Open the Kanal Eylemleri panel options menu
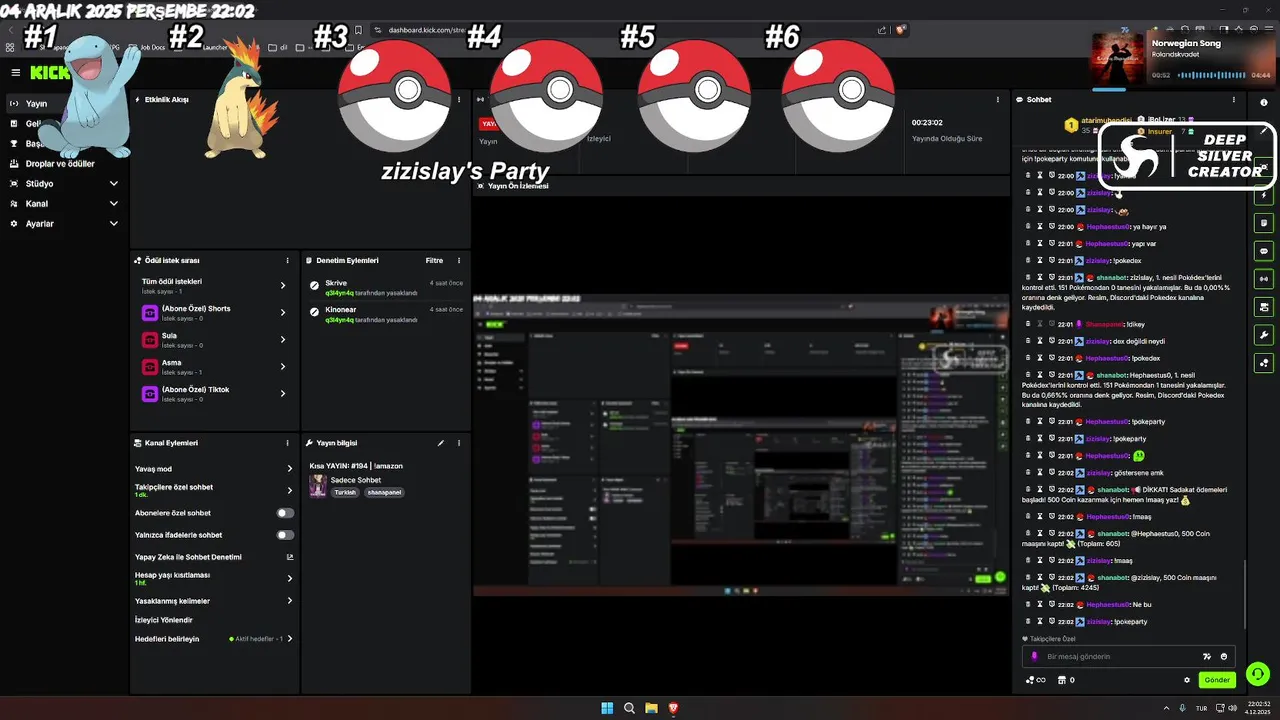This screenshot has height=720, width=1280. coord(287,443)
